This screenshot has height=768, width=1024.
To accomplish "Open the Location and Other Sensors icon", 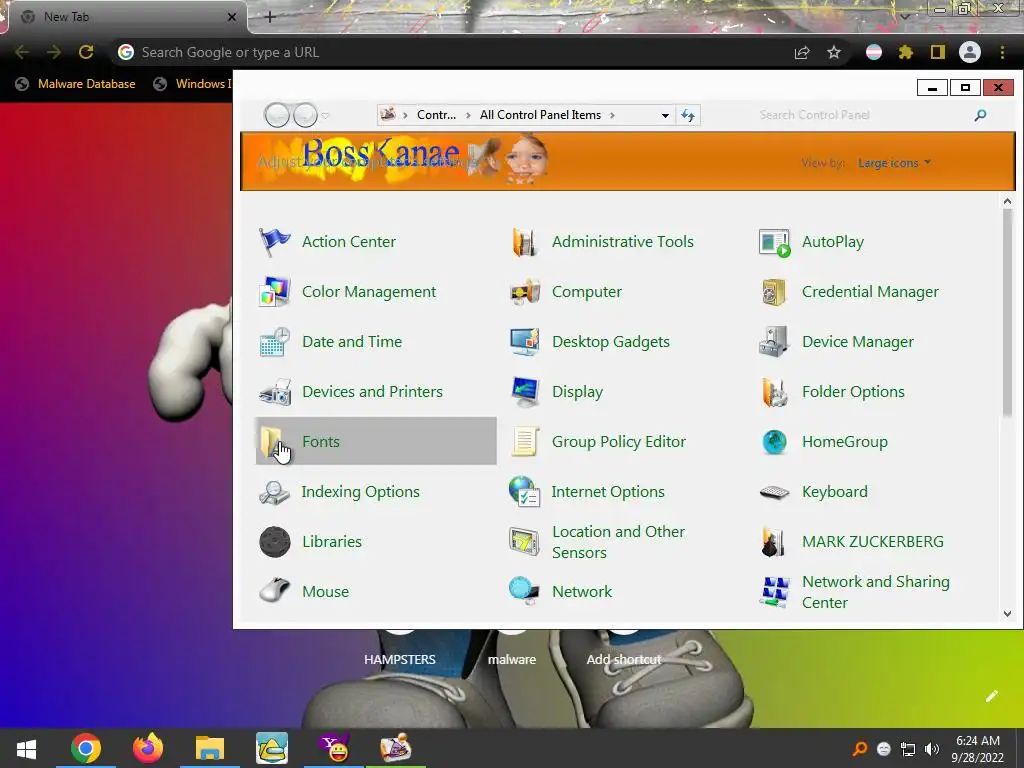I will pyautogui.click(x=524, y=542).
